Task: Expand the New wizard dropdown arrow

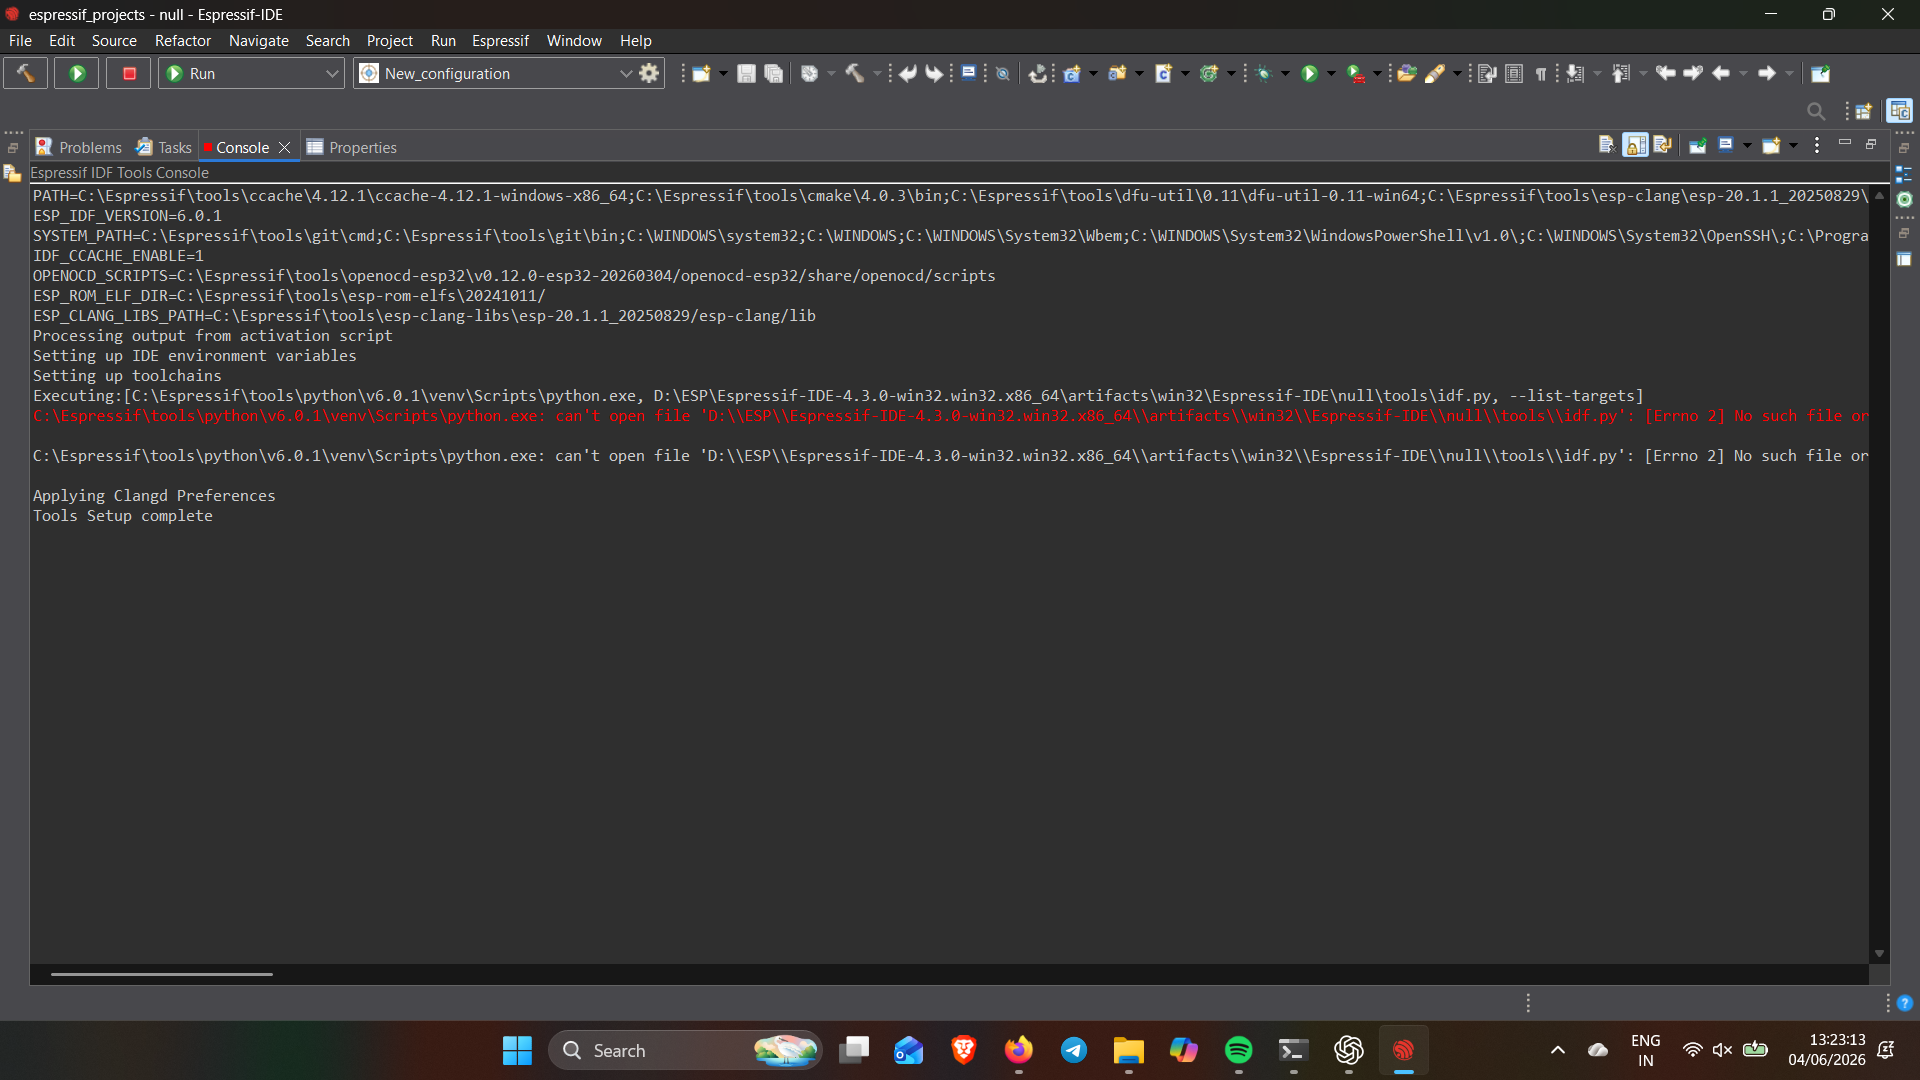Action: coord(723,73)
